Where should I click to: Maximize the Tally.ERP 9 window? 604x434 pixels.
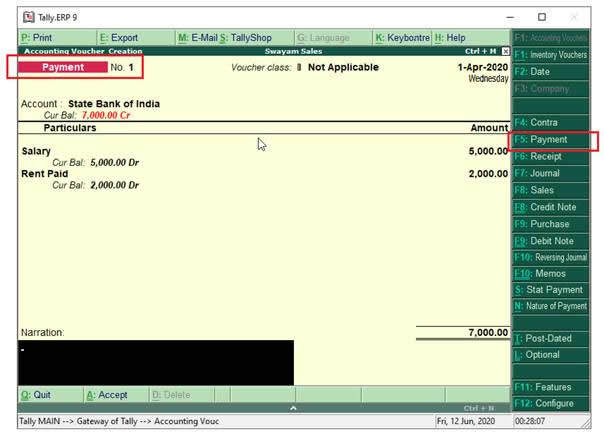[x=542, y=17]
